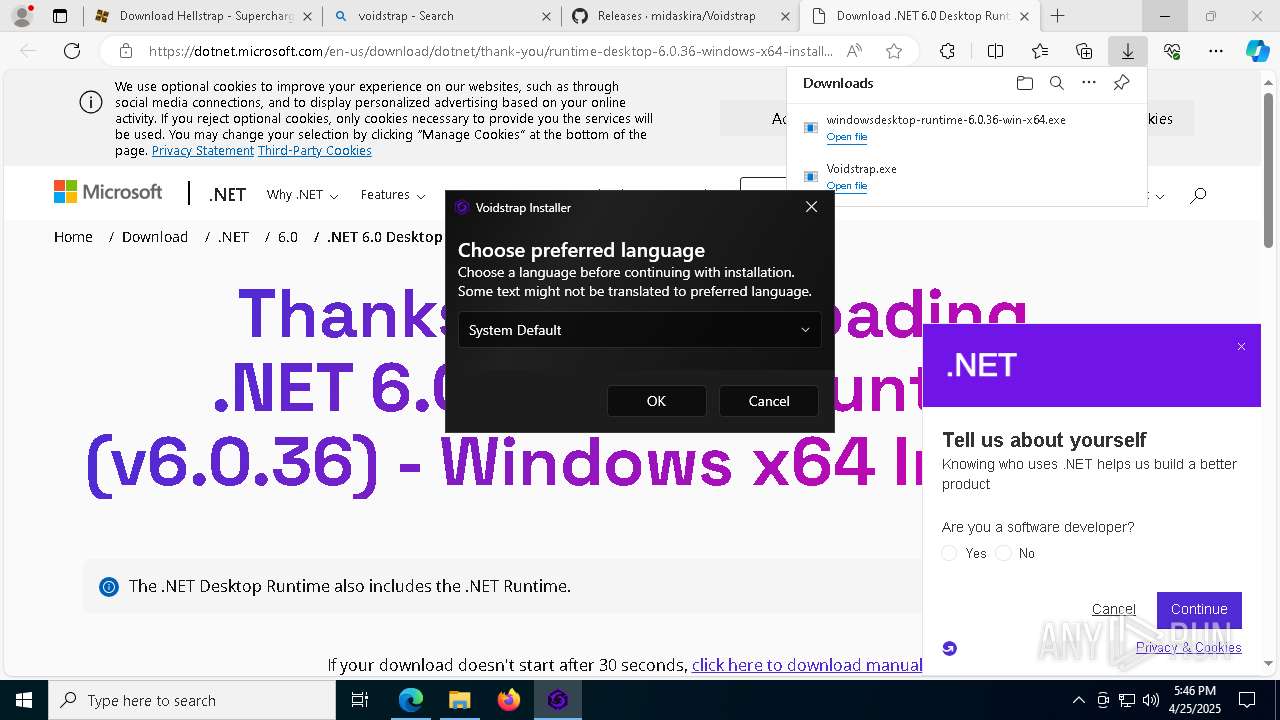The image size is (1280, 720).
Task: Click the Downloads toolbar icon
Action: pos(1128,51)
